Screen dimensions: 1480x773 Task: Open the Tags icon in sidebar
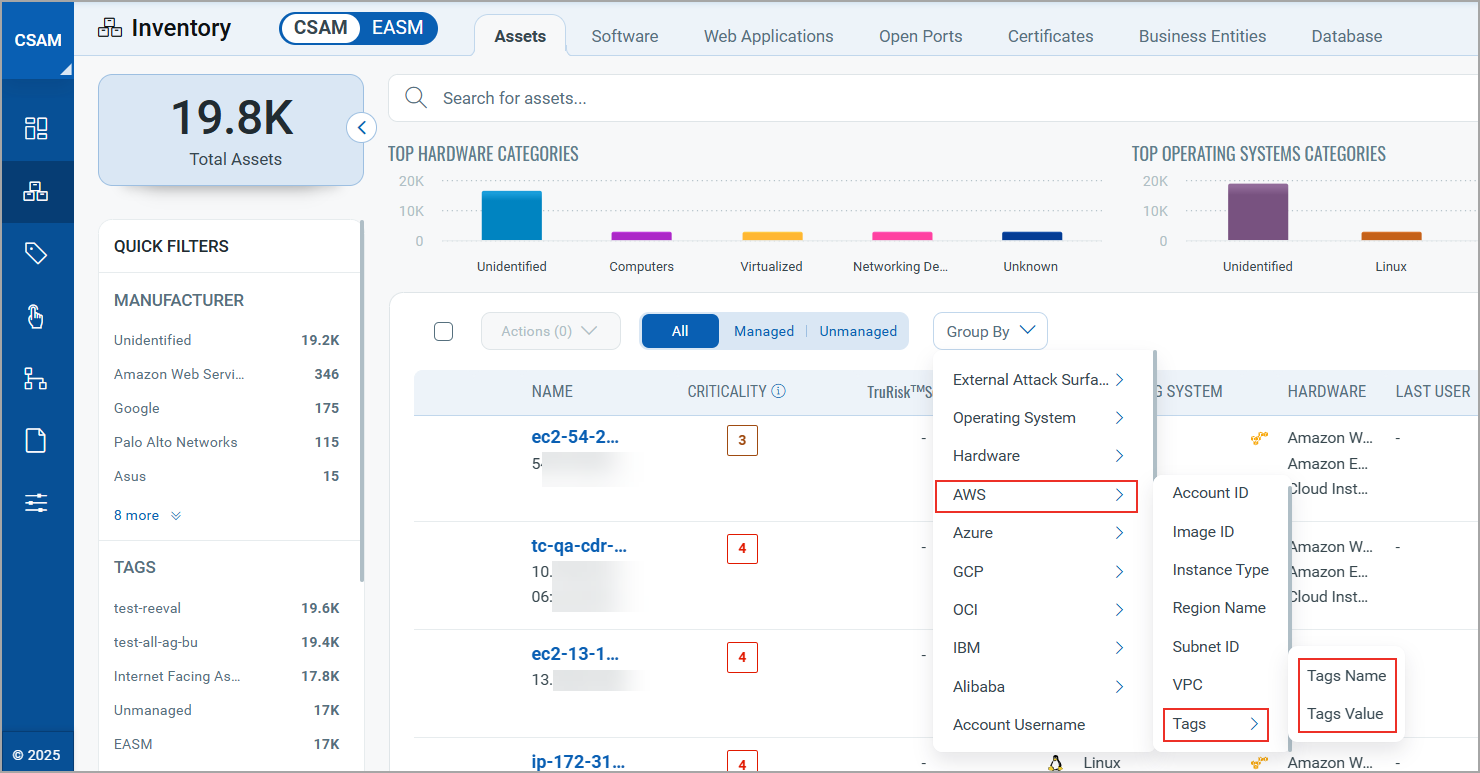coord(36,254)
